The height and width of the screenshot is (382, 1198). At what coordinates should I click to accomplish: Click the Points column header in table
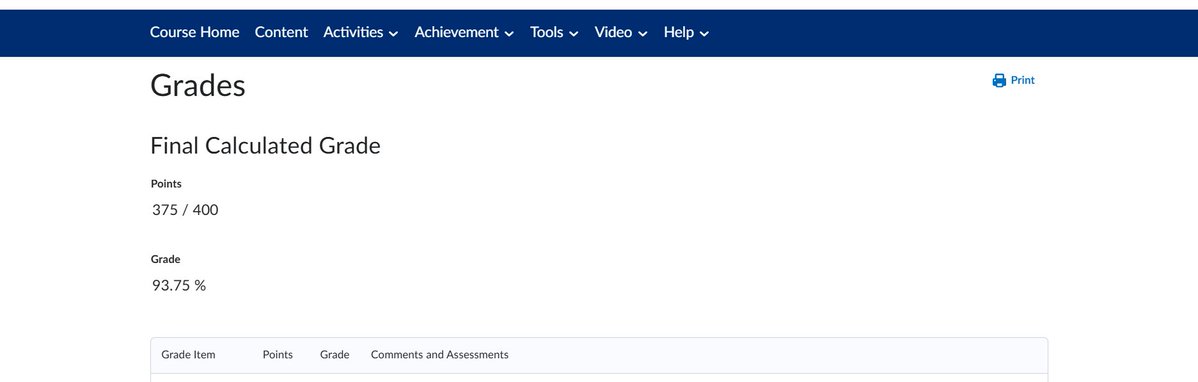pyautogui.click(x=277, y=354)
